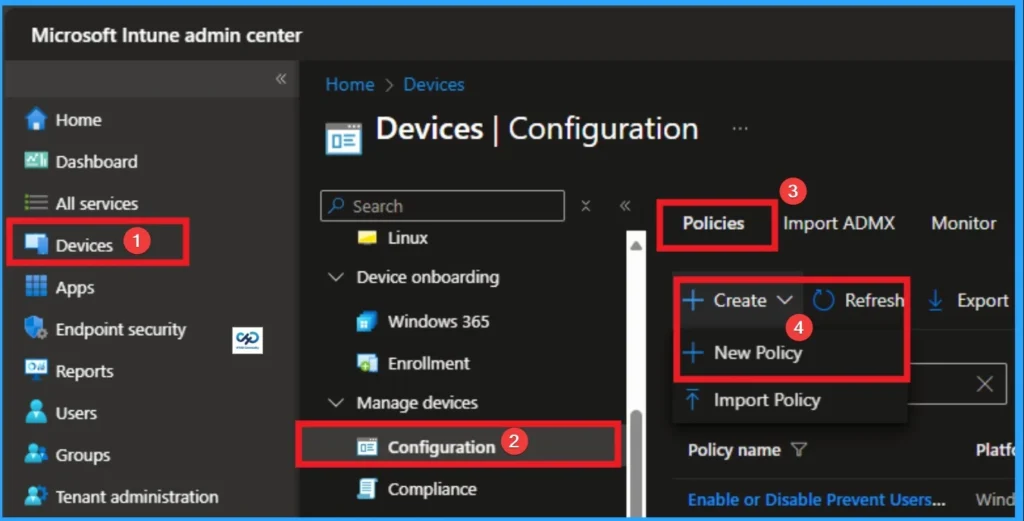Image resolution: width=1024 pixels, height=521 pixels.
Task: Open Groups in the sidebar
Action: tap(67, 454)
